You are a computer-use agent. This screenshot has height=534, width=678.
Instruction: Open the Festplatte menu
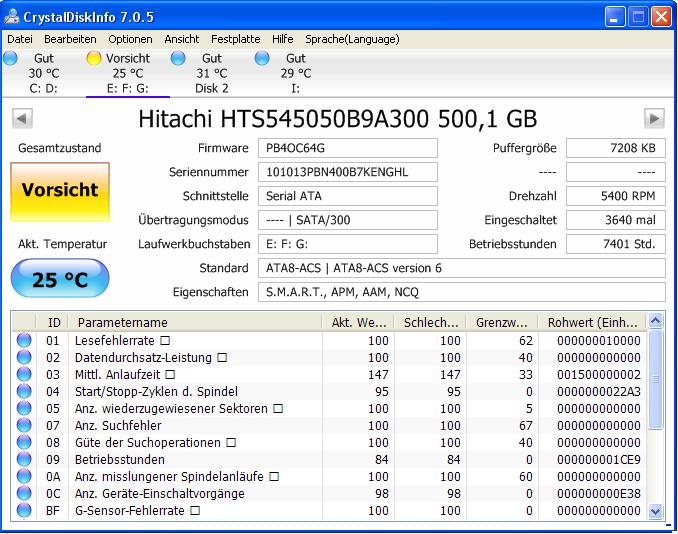pos(236,39)
